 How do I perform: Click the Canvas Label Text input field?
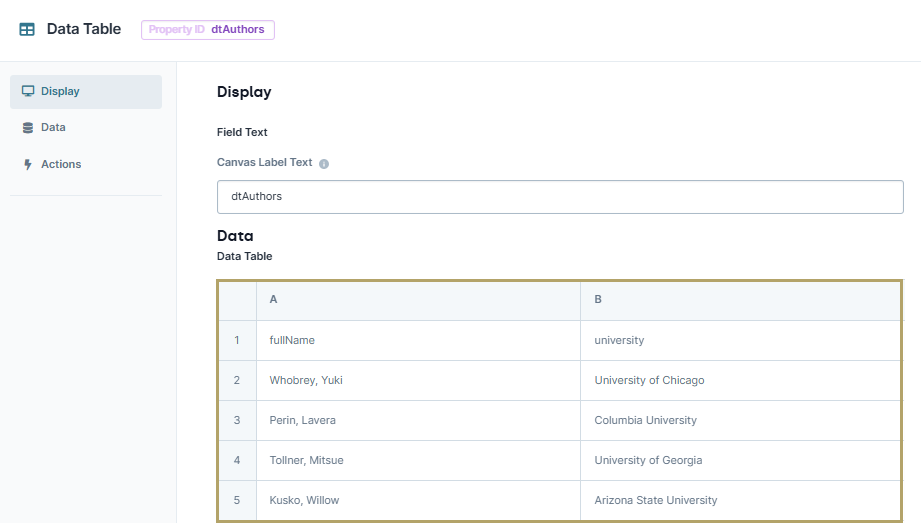click(x=560, y=197)
